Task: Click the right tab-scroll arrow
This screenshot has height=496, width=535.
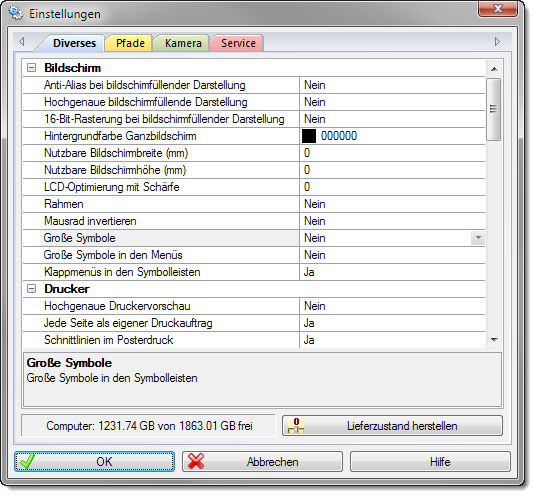Action: coord(497,42)
